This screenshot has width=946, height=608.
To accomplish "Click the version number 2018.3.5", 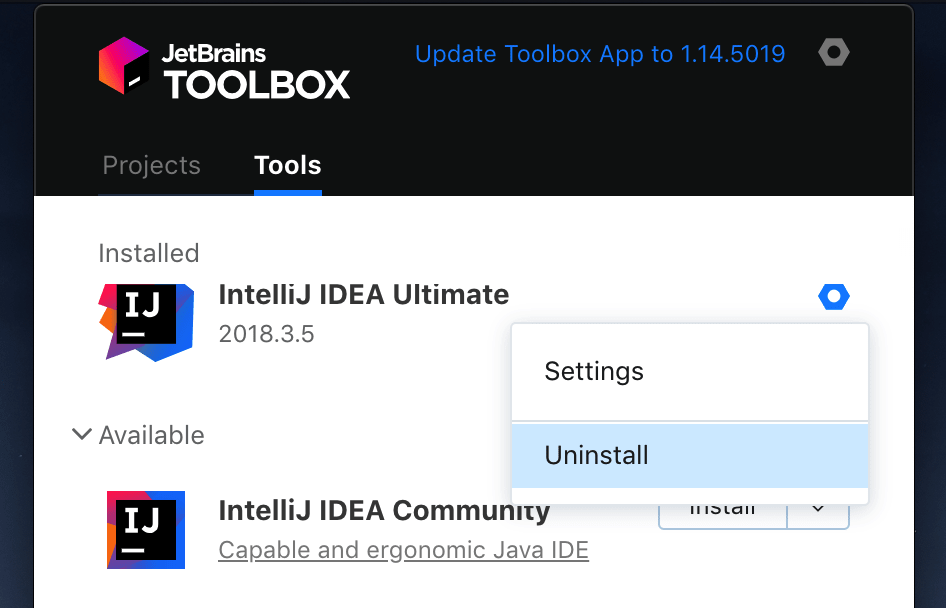I will pos(266,334).
